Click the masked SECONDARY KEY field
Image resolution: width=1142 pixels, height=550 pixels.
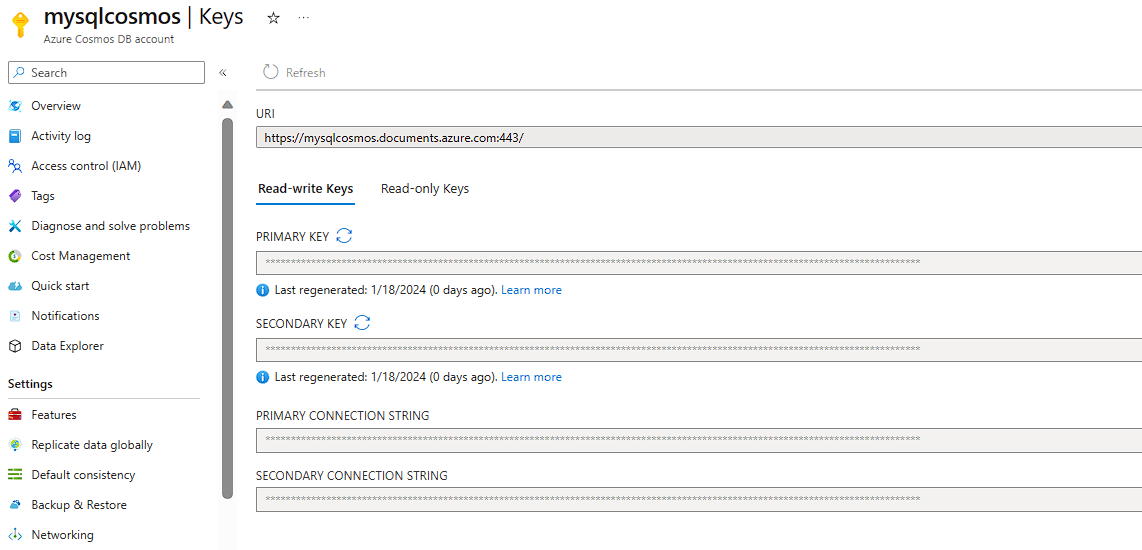point(699,350)
